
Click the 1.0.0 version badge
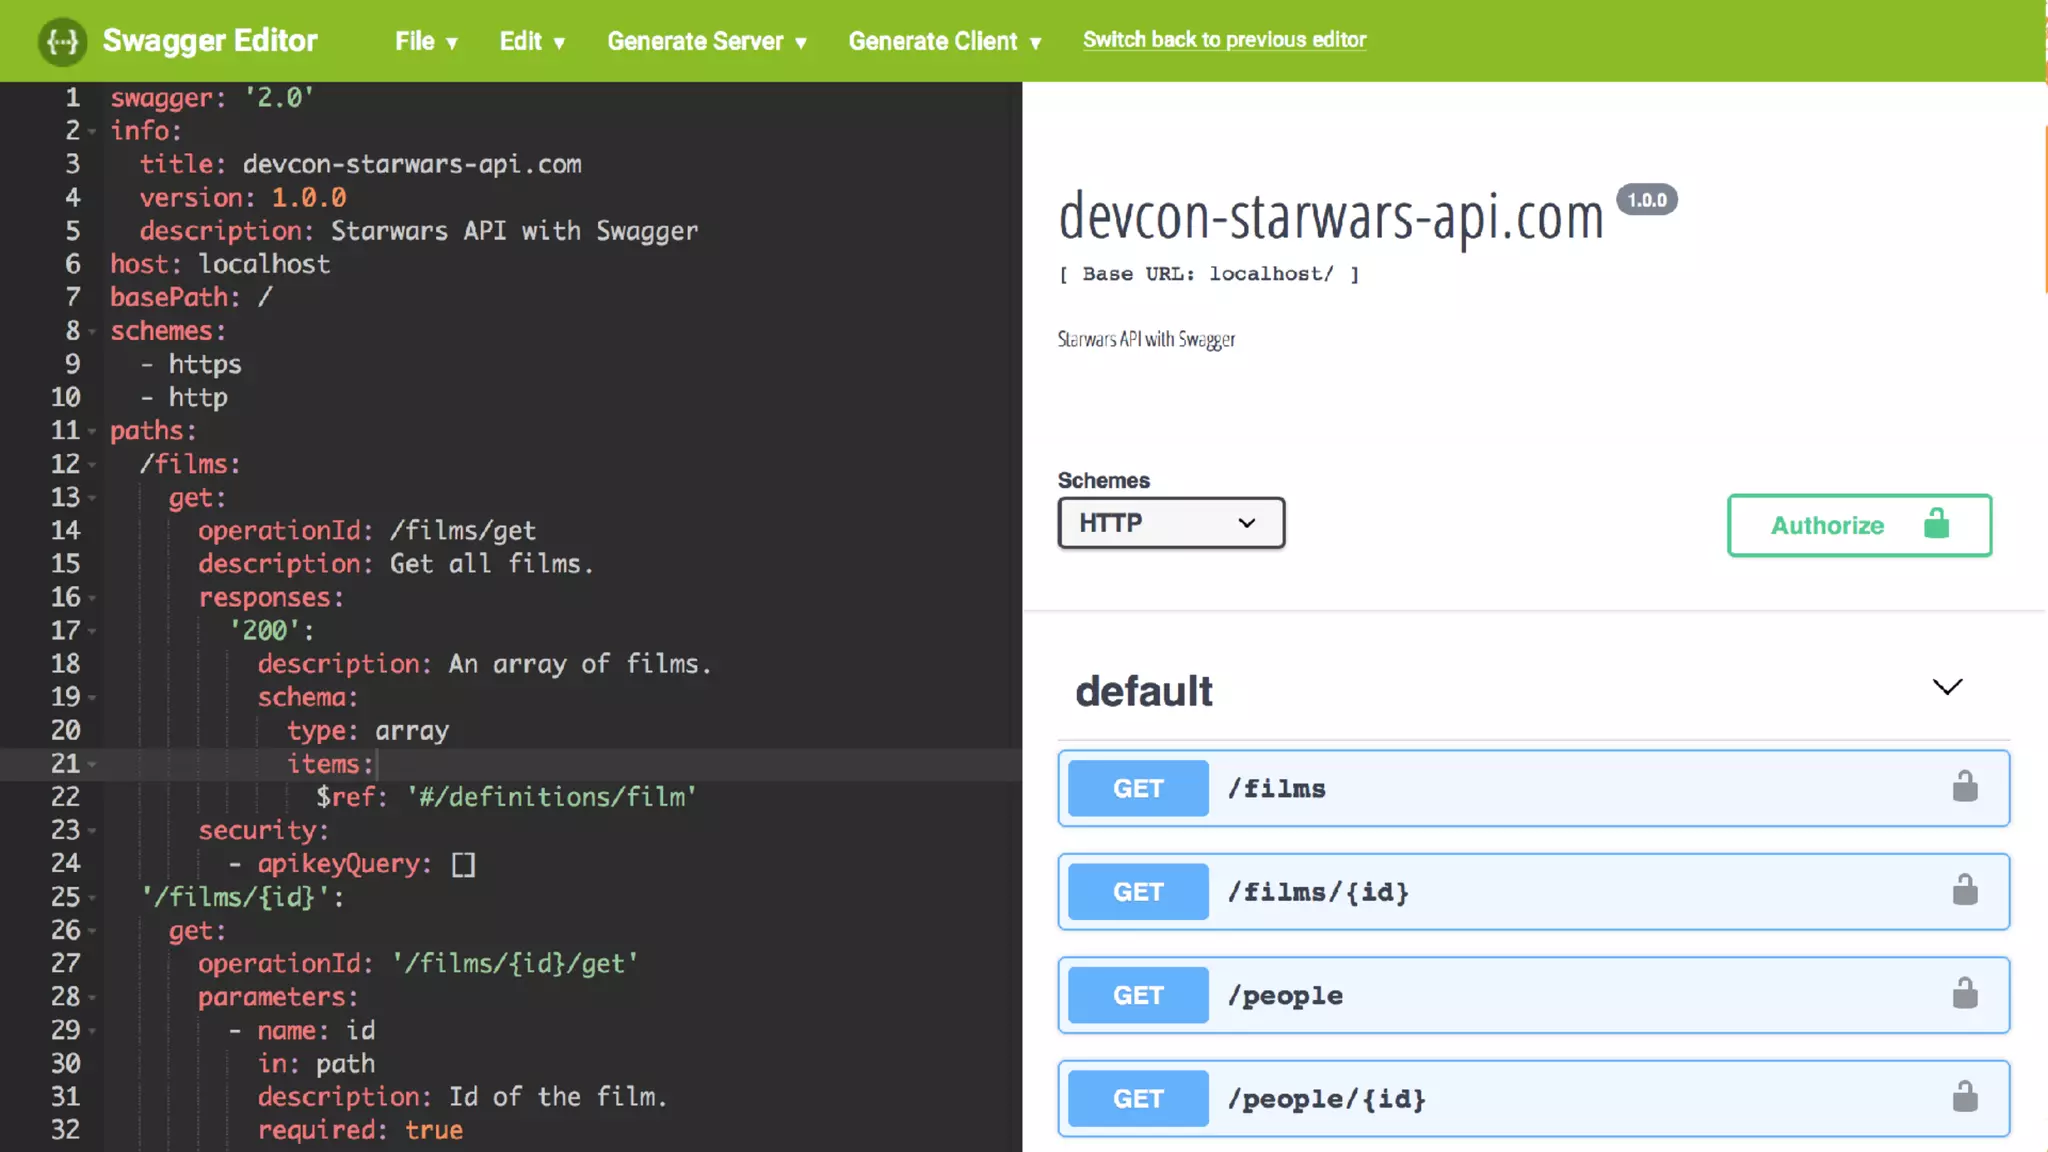point(1646,200)
